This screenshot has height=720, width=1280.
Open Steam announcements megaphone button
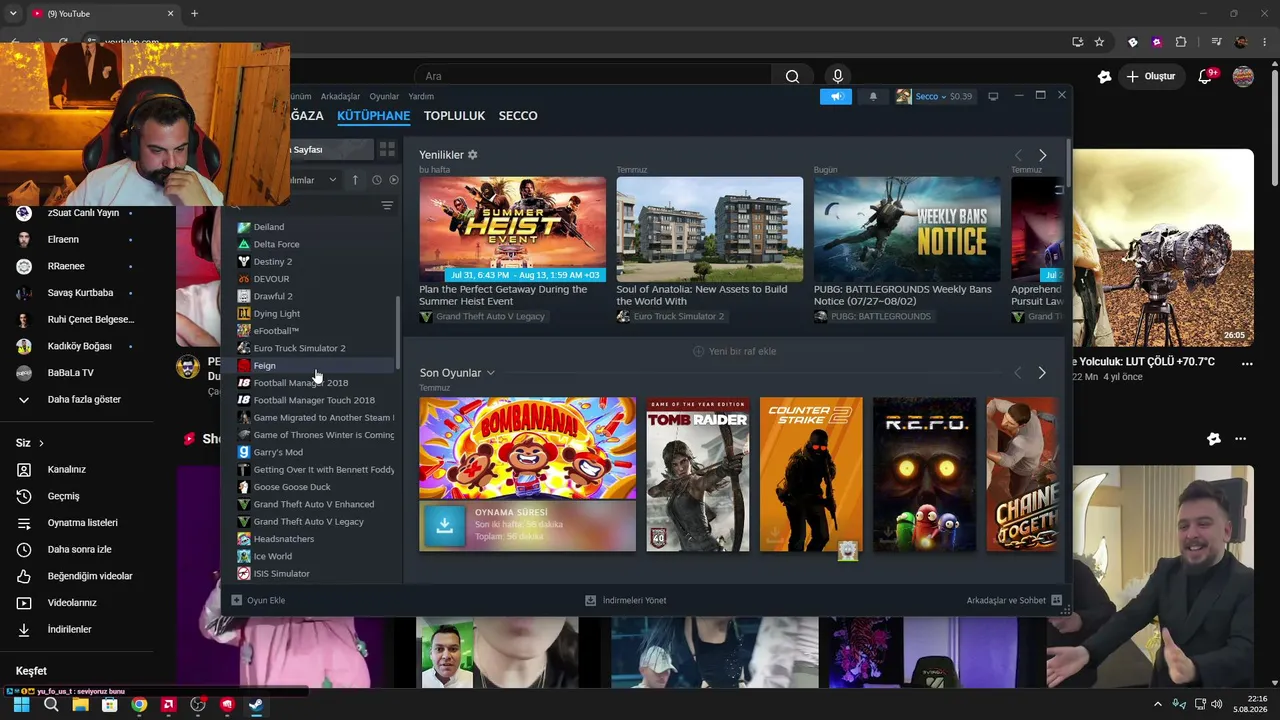tap(836, 96)
